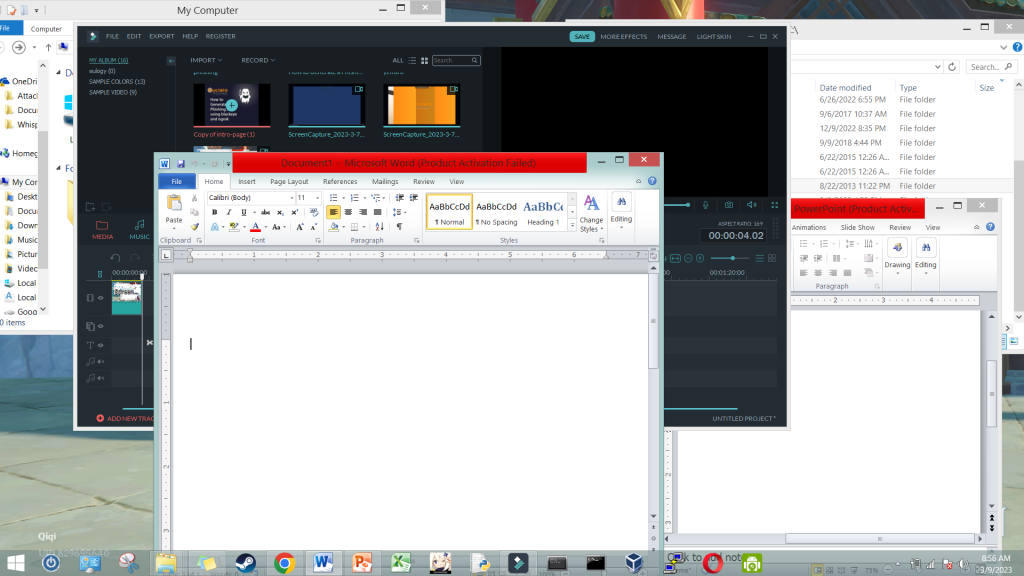Collapse the video editor album sidebar with the arrow
The width and height of the screenshot is (1024, 576).
[x=171, y=61]
